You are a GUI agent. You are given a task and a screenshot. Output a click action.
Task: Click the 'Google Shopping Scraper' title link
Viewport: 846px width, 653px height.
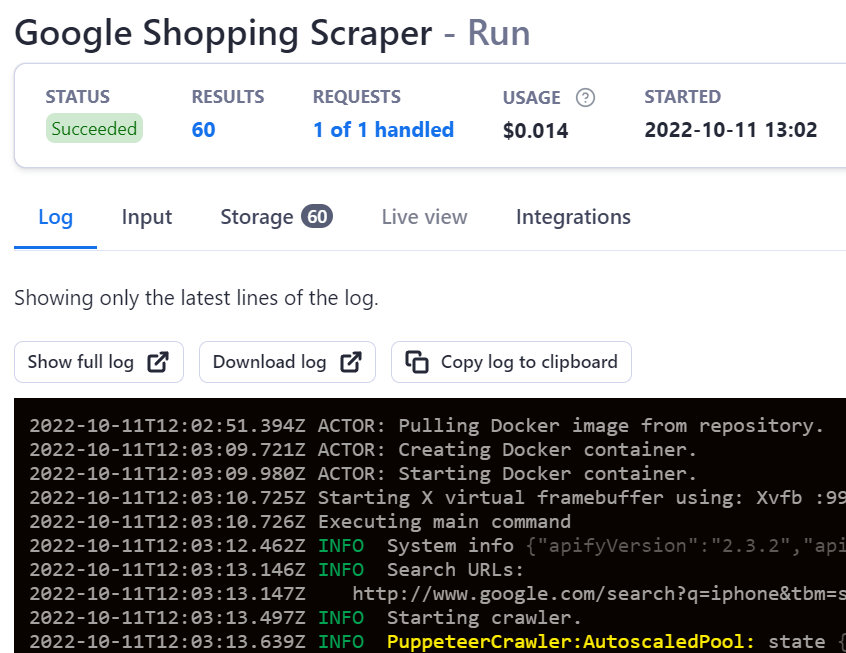[x=218, y=33]
